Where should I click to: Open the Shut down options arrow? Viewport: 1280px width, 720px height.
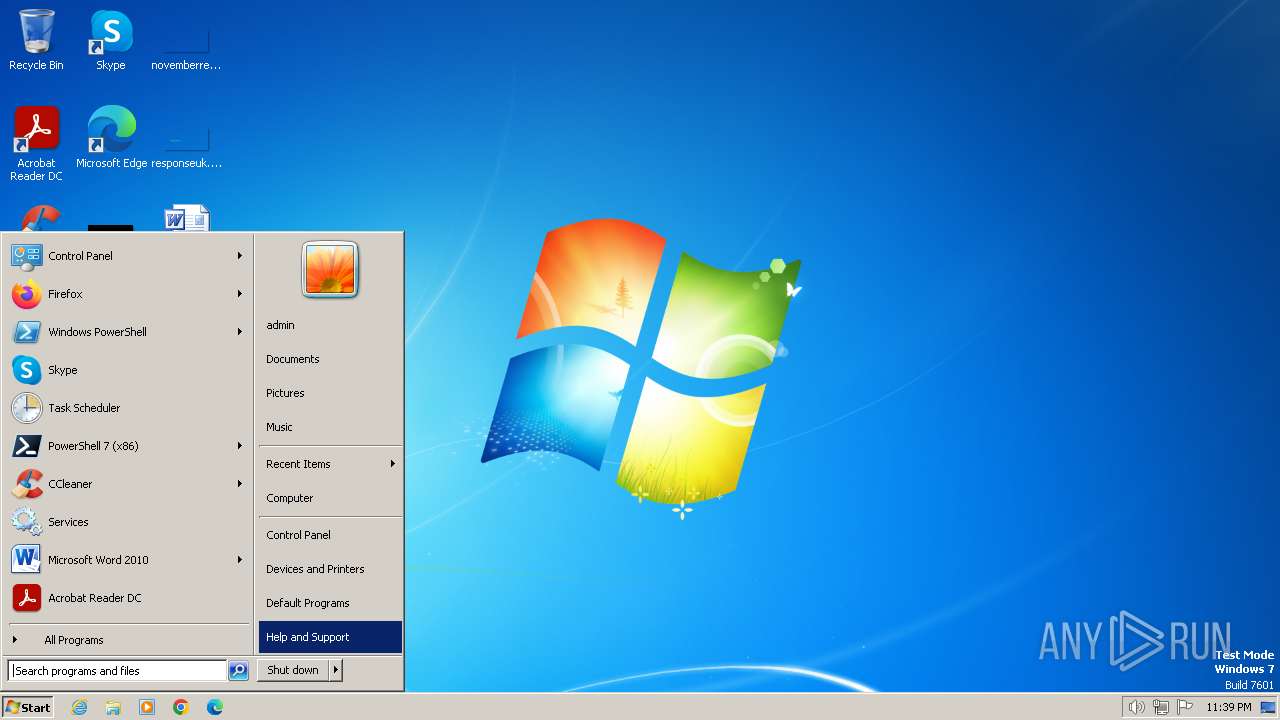336,671
